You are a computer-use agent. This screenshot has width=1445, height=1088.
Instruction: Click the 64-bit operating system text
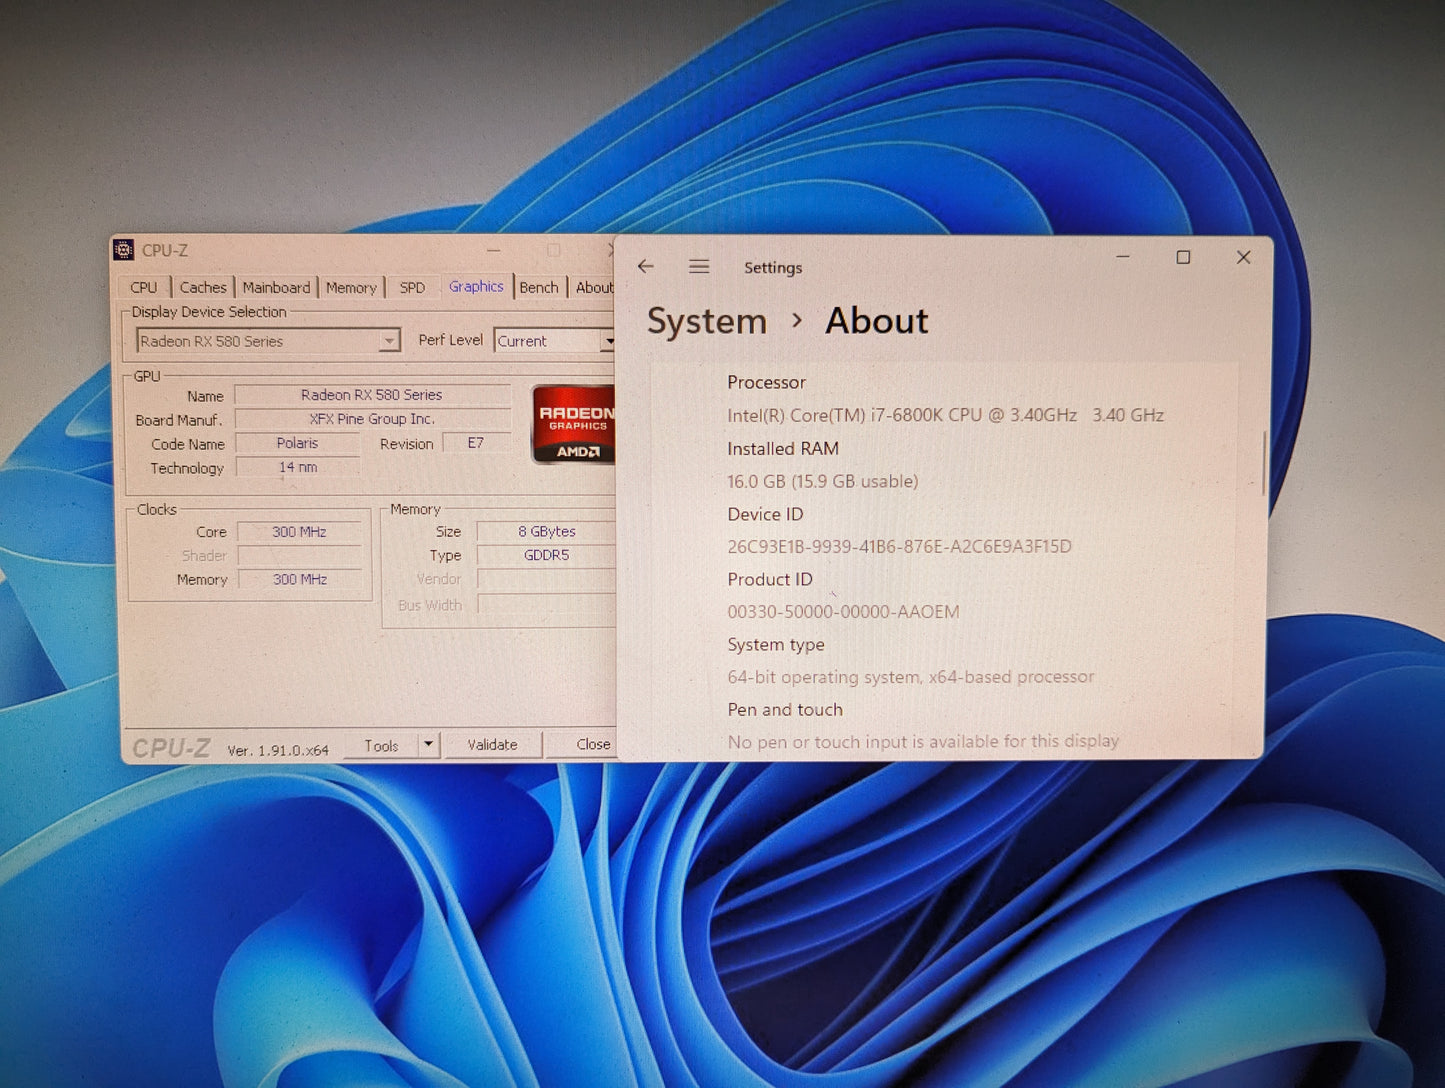(x=910, y=677)
